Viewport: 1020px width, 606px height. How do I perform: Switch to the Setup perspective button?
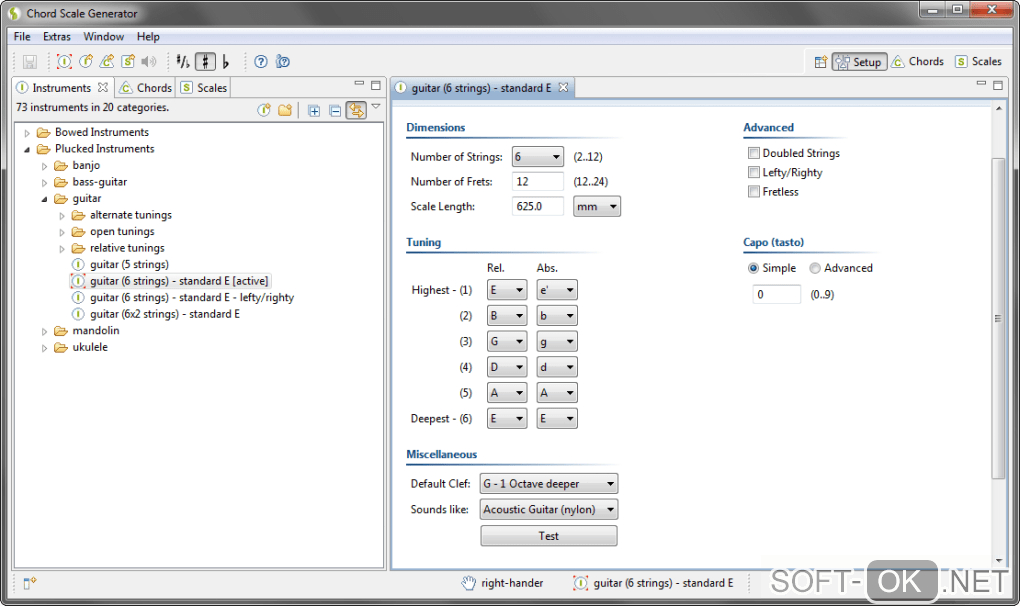859,62
